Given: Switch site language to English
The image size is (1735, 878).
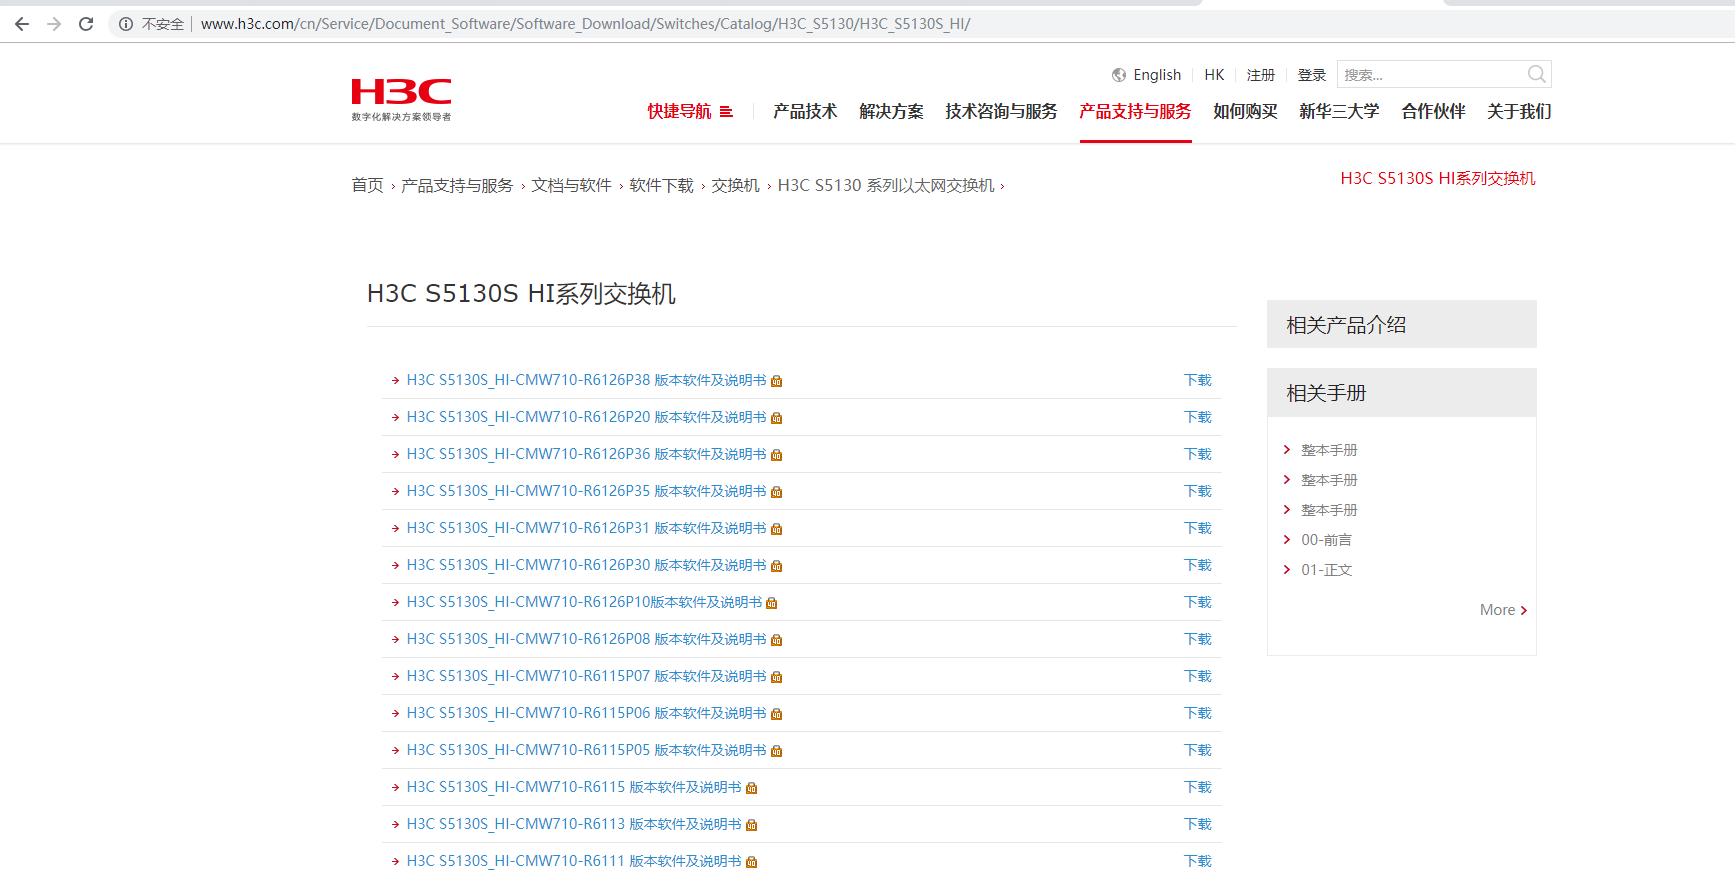Looking at the screenshot, I should click(1157, 75).
